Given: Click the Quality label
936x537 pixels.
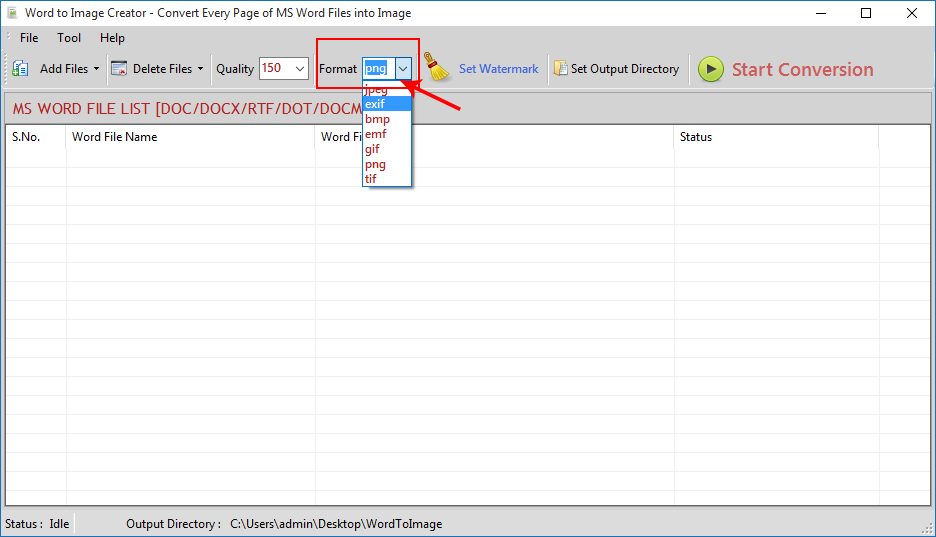Looking at the screenshot, I should [235, 69].
